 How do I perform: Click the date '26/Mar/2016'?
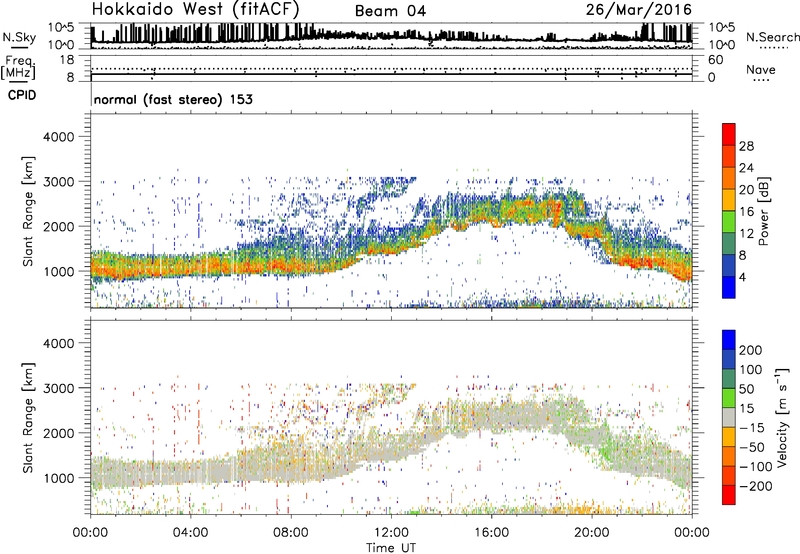pyautogui.click(x=638, y=10)
